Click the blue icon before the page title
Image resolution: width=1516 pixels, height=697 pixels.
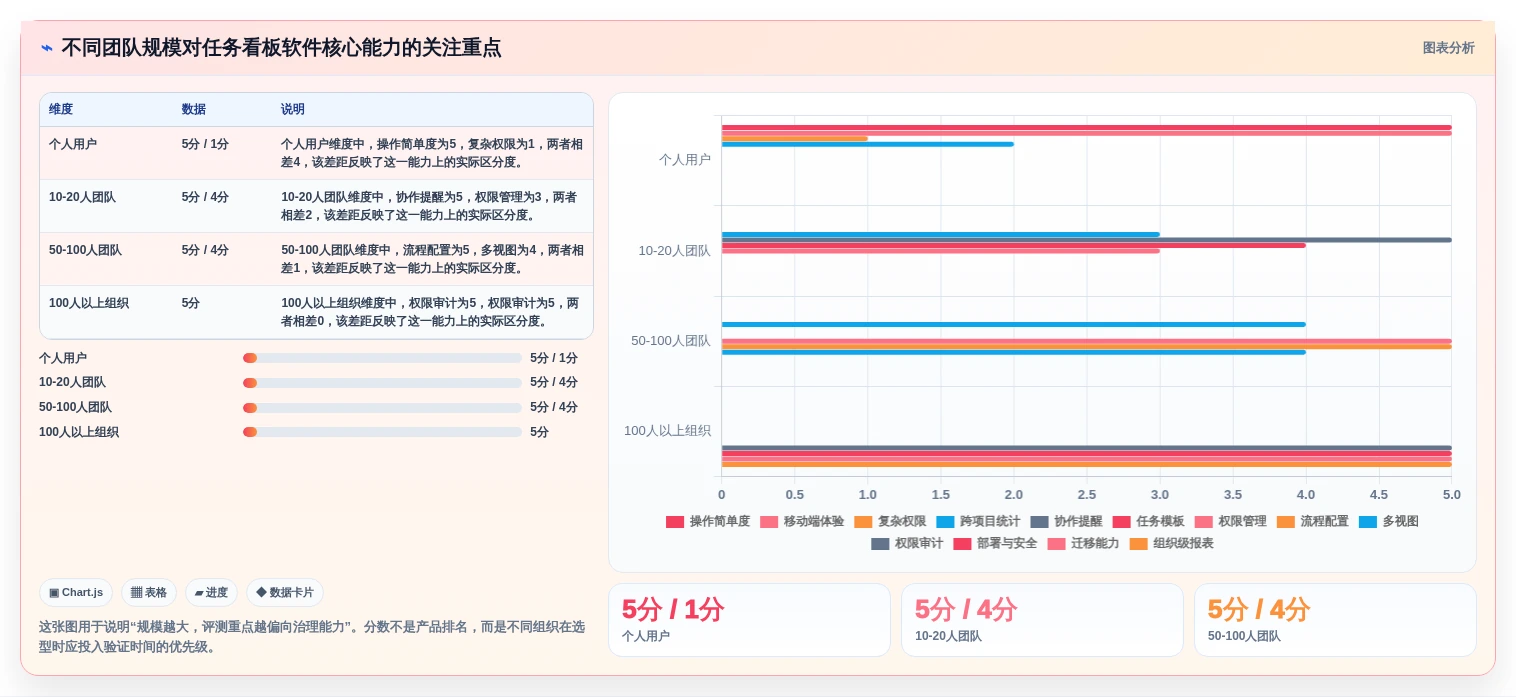pos(46,48)
